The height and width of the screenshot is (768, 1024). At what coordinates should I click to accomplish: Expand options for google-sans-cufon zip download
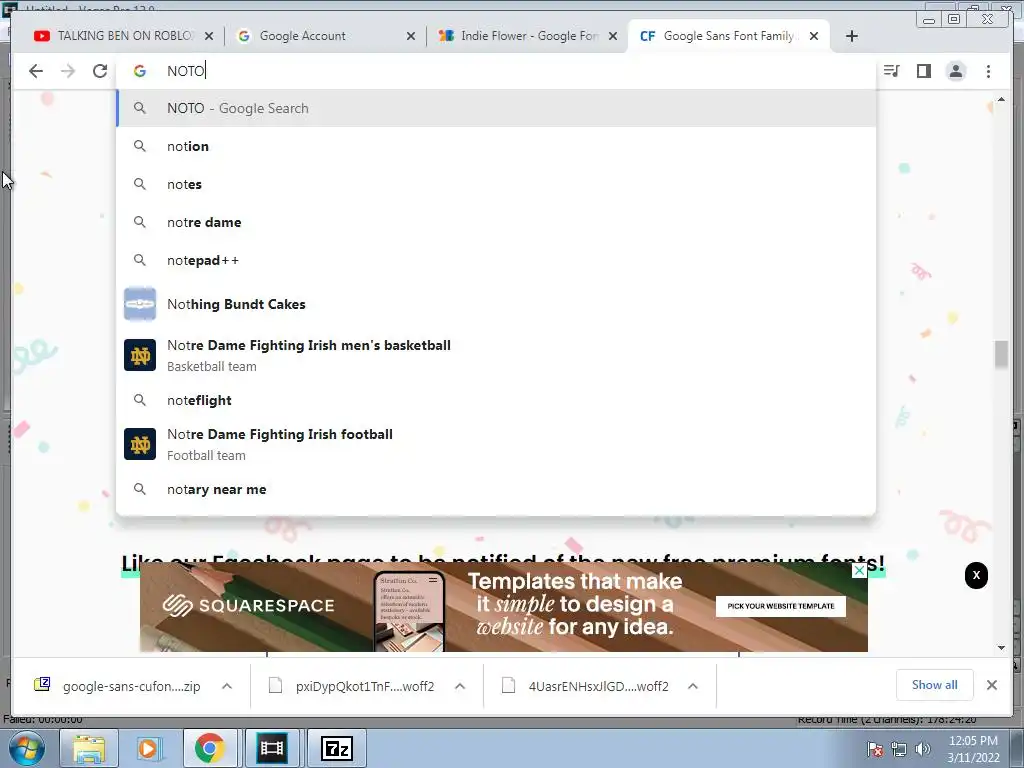pos(227,686)
